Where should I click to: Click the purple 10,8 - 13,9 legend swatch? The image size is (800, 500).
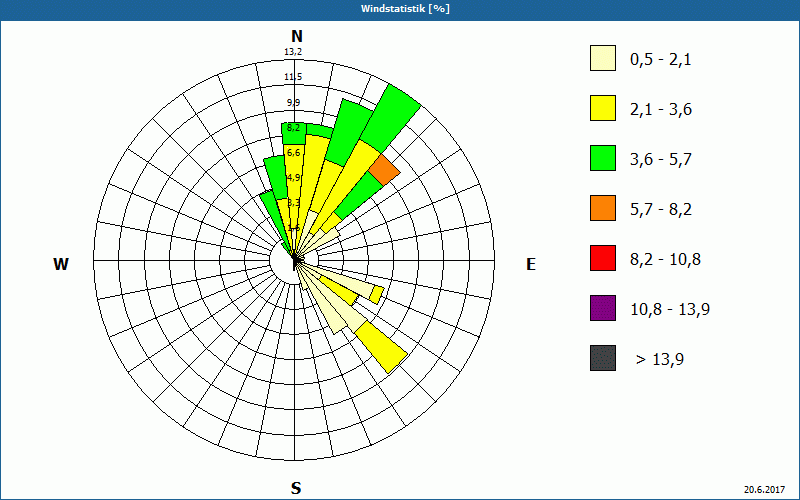[x=603, y=308]
